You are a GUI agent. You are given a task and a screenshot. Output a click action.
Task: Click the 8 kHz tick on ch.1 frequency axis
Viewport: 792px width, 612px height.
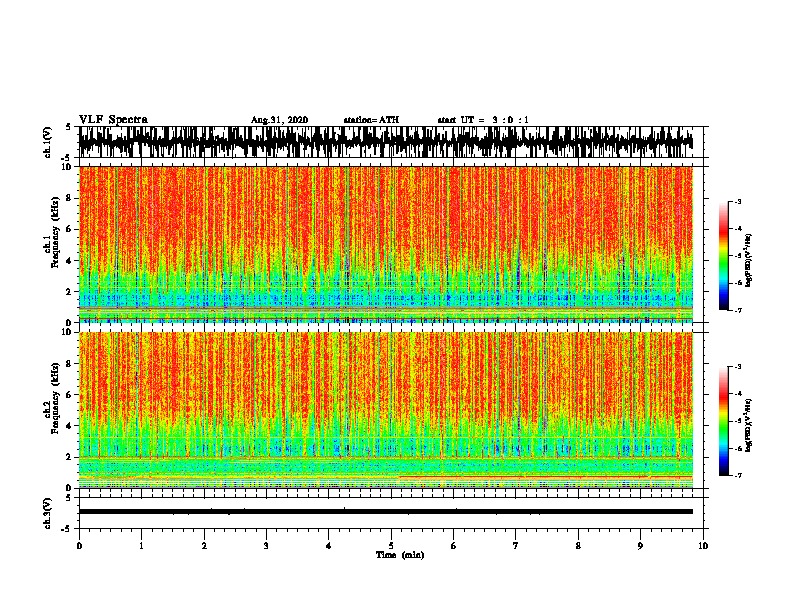[69, 198]
